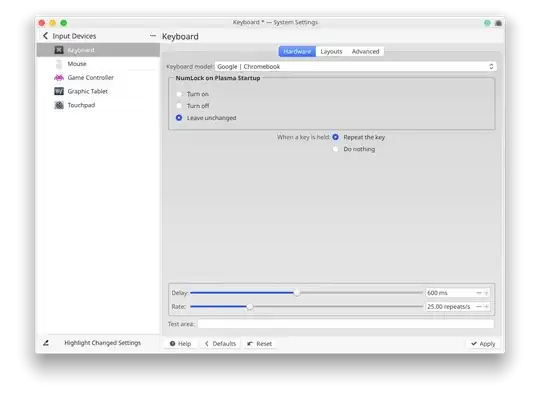This screenshot has width=540, height=393.
Task: Click inside the Test area field
Action: tap(346, 324)
